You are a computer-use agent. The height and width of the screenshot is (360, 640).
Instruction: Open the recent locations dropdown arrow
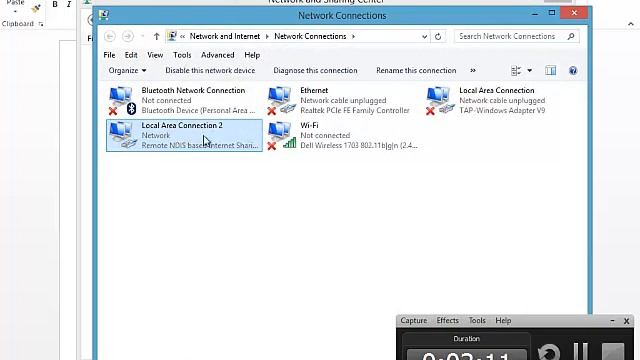click(142, 36)
